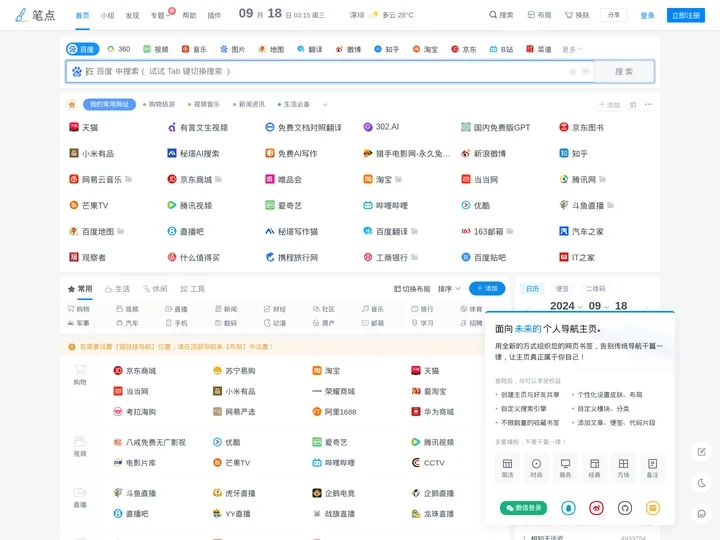Choose the 经典 template icon
The height and width of the screenshot is (540, 720).
pyautogui.click(x=594, y=467)
